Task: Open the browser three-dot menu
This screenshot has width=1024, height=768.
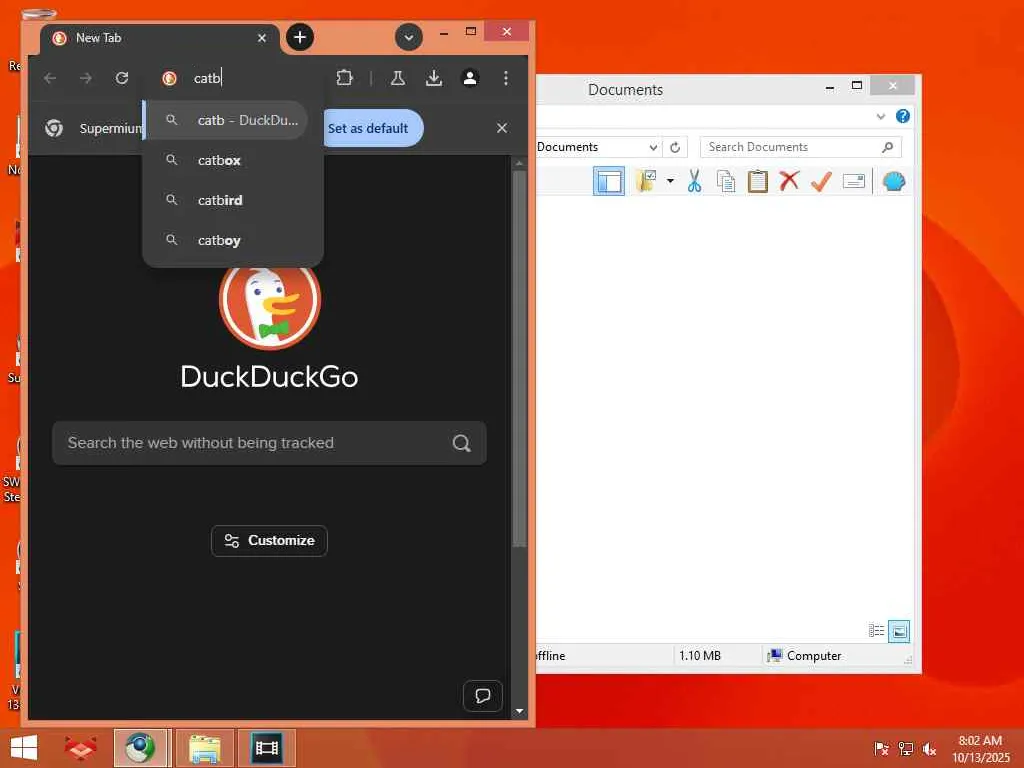Action: pos(505,78)
